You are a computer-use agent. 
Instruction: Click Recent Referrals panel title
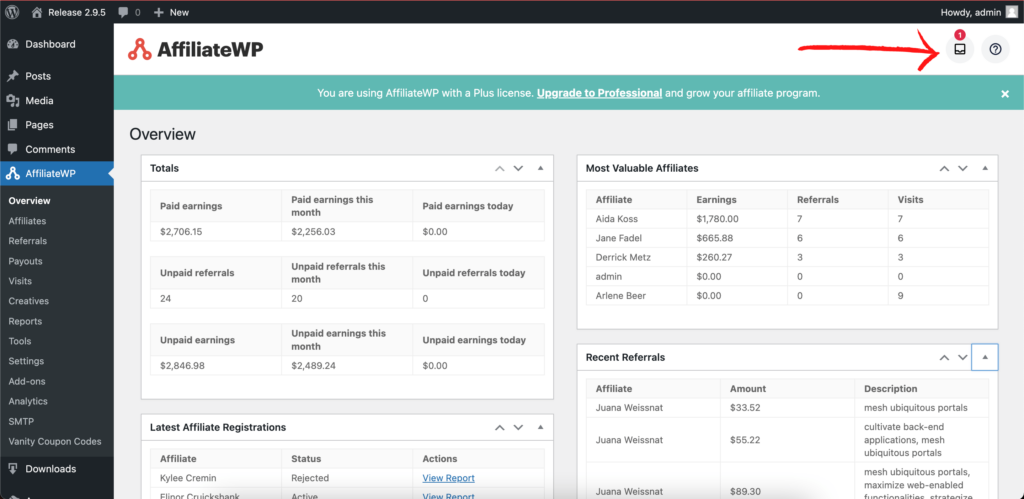tap(626, 357)
